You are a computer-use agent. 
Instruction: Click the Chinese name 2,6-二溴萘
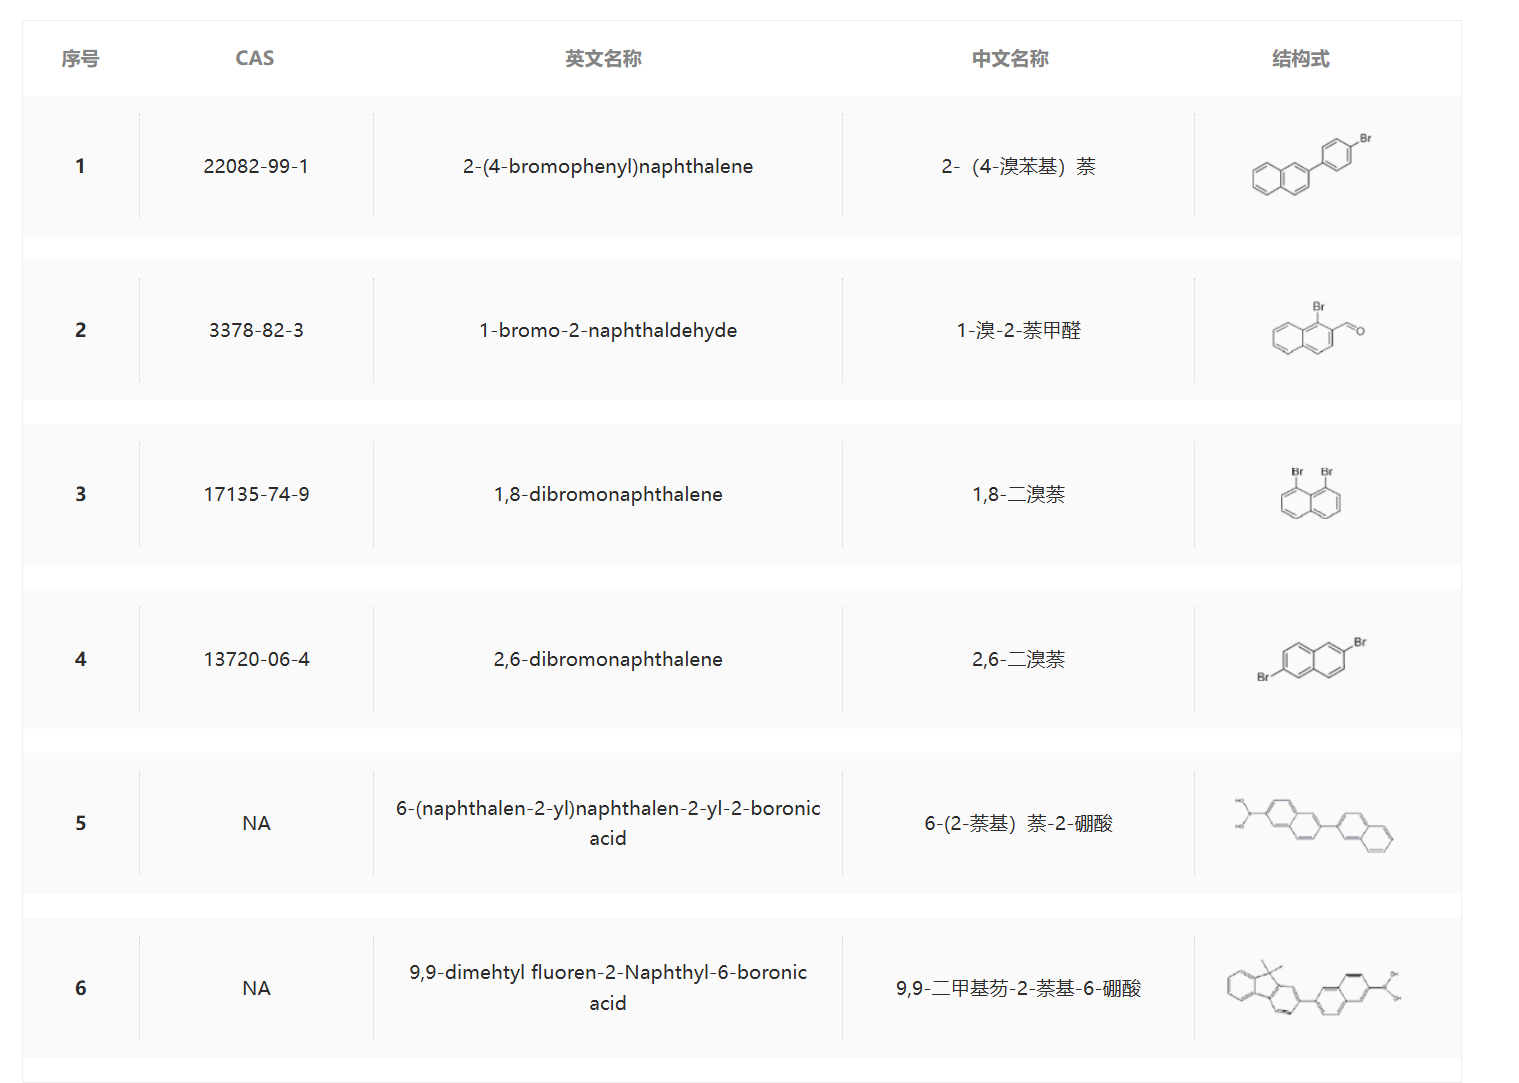1018,659
